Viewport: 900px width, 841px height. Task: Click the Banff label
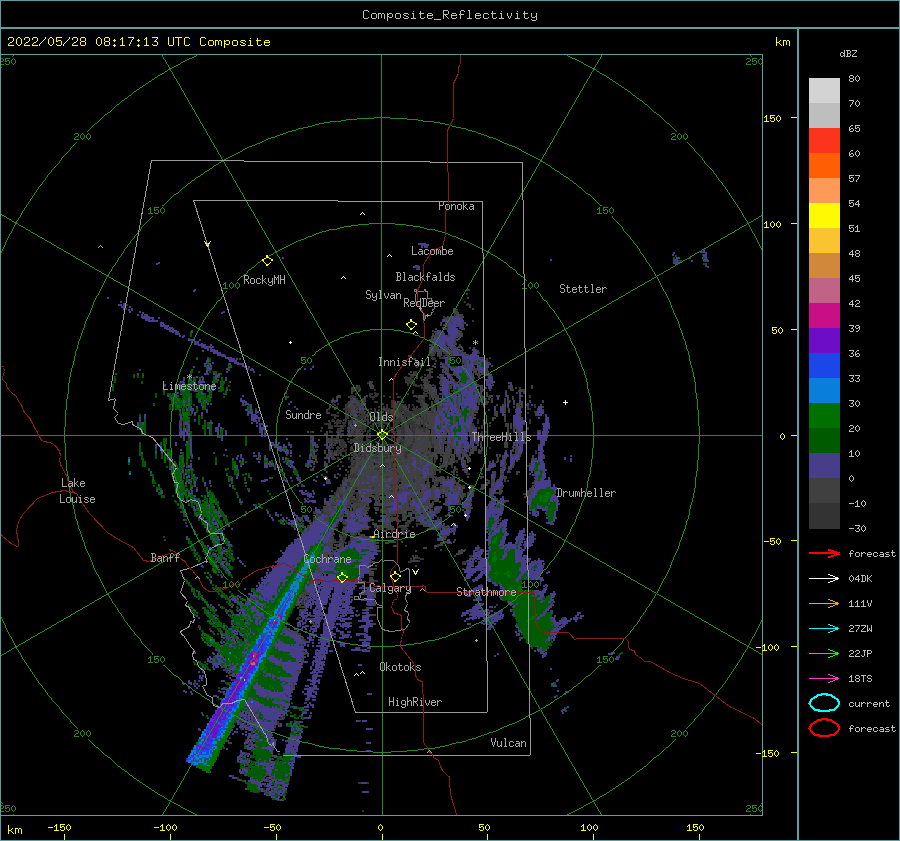[x=165, y=557]
